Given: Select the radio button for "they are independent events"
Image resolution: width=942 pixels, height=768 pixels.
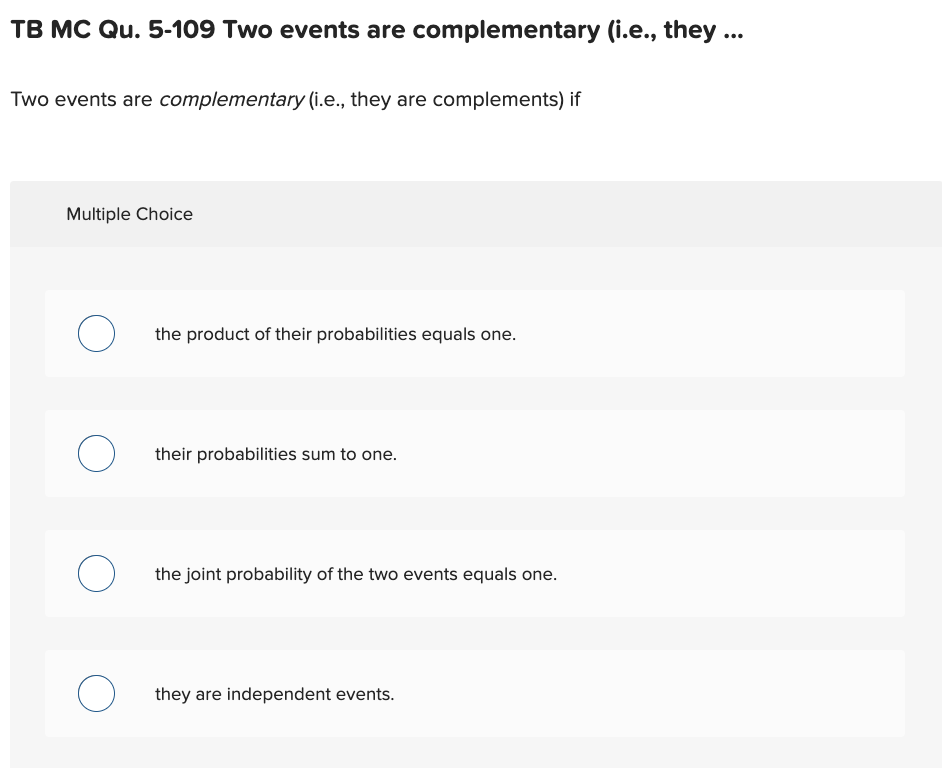Looking at the screenshot, I should click(96, 693).
